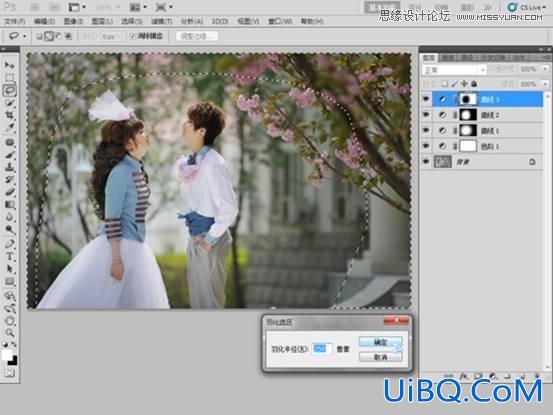
Task: Click the Lock all padlock icon
Action: click(474, 84)
